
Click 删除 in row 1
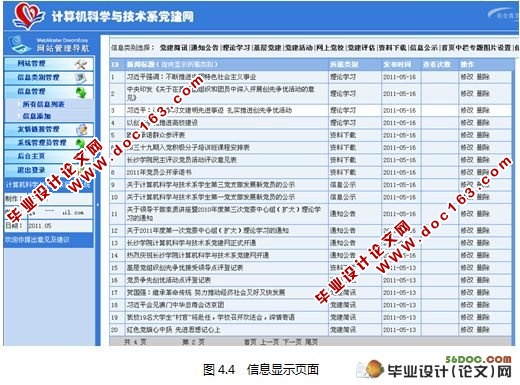[x=483, y=77]
